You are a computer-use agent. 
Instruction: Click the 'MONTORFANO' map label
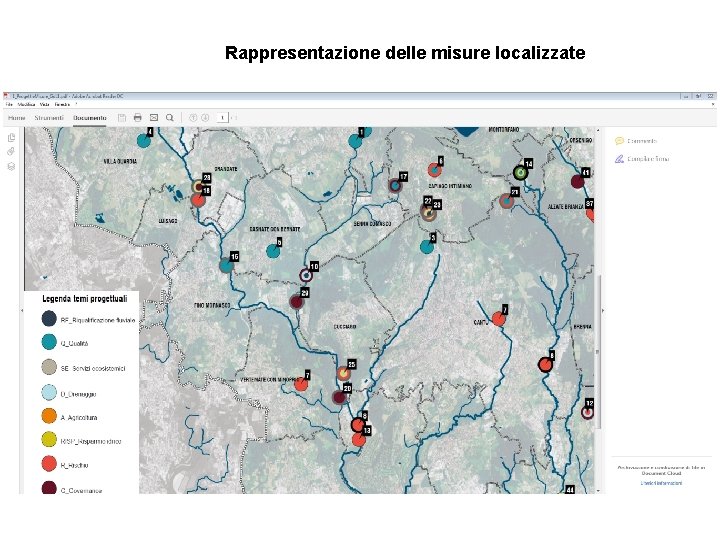click(x=503, y=130)
